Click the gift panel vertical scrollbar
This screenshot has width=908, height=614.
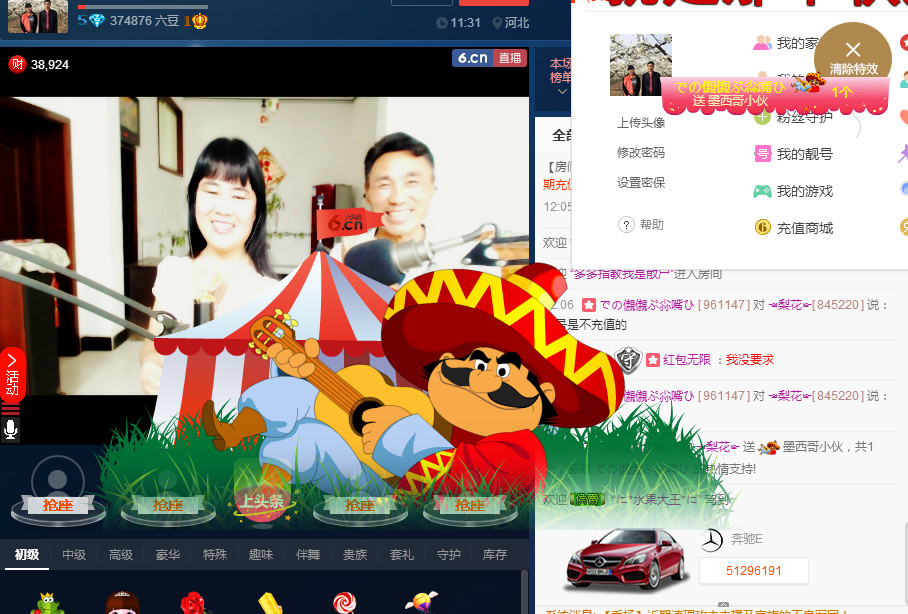pos(524,592)
